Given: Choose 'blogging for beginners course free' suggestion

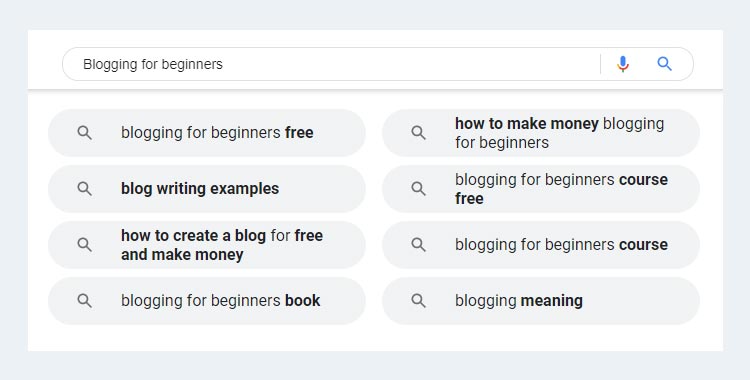Looking at the screenshot, I should 541,189.
